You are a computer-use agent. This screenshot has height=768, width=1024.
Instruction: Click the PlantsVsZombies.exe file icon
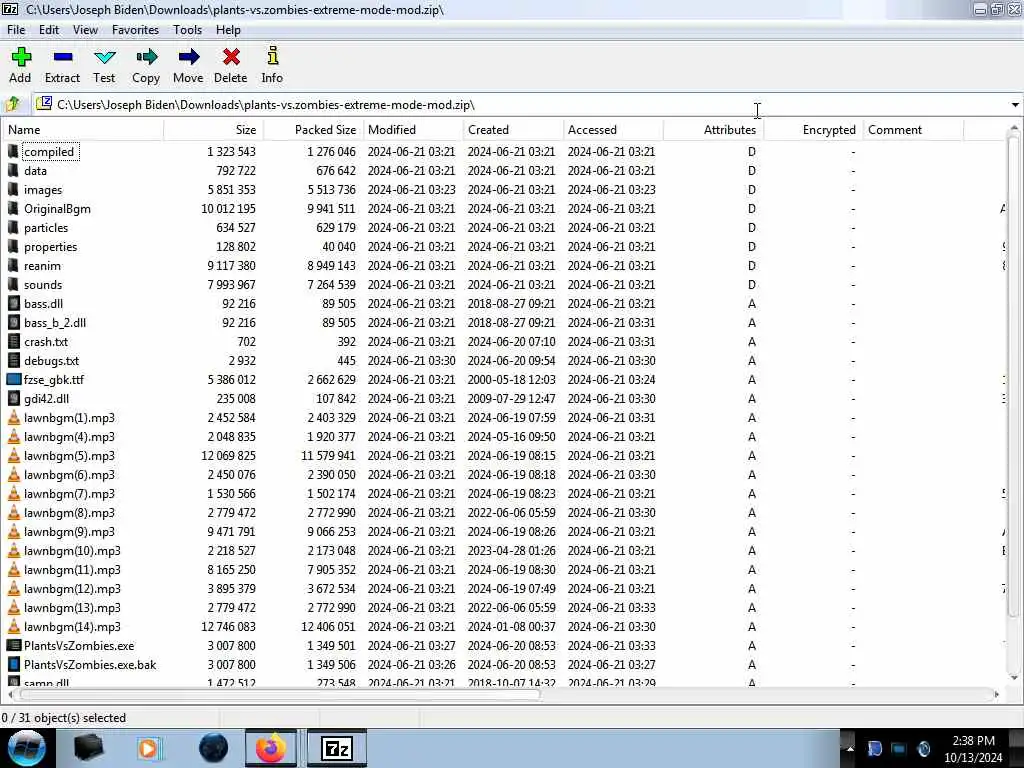[14, 645]
